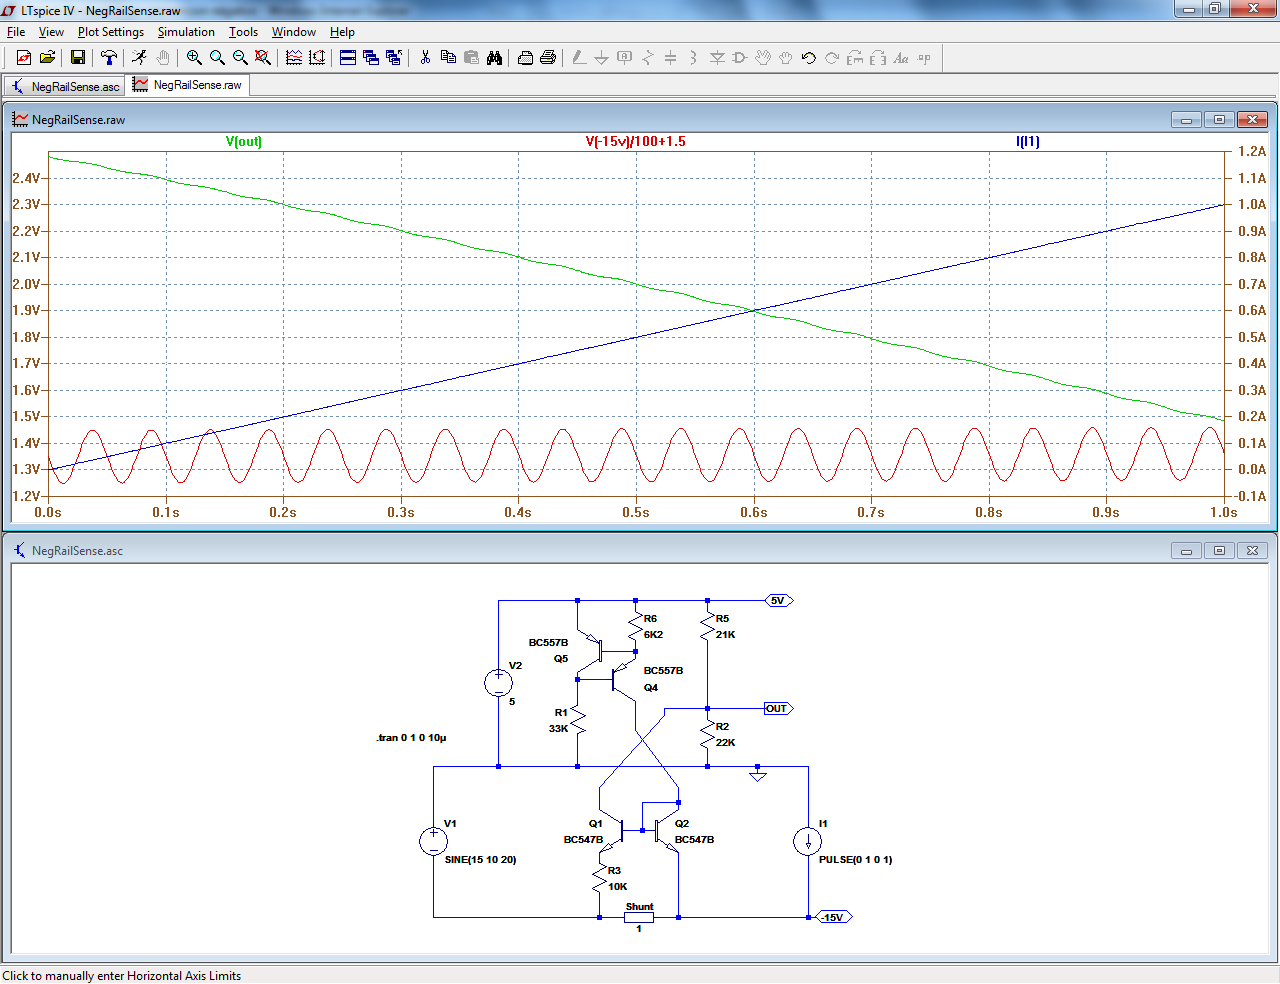Run the simulation with the running man icon
Viewport: 1280px width, 984px height.
pyautogui.click(x=139, y=58)
